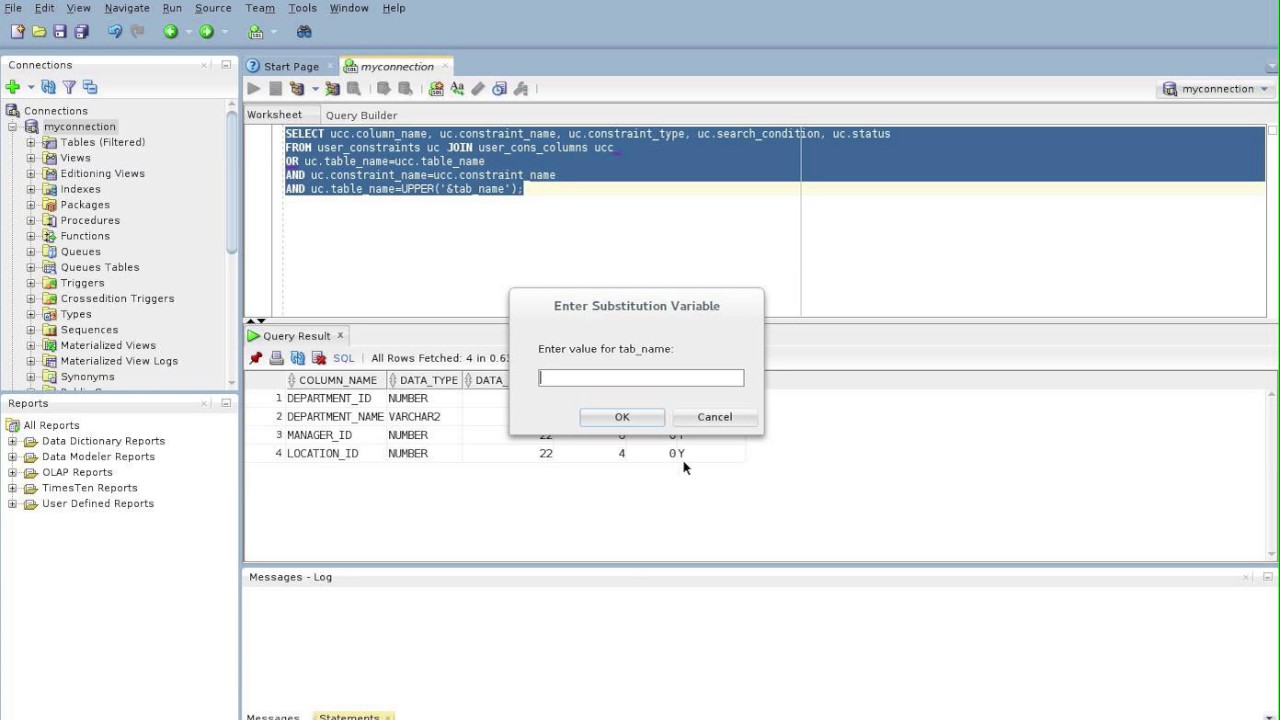Pin the Query Result with the red pushpin
Viewport: 1280px width, 720px height.
click(256, 358)
